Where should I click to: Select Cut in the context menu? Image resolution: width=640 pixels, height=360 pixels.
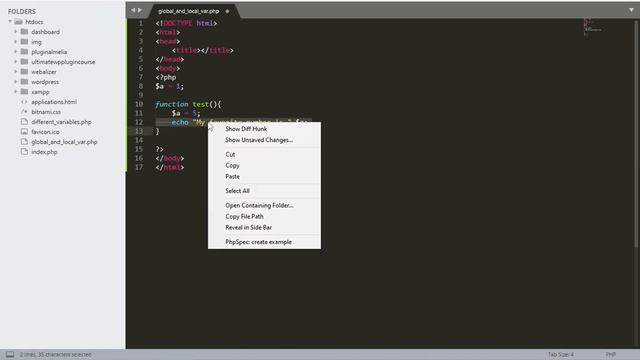point(264,154)
